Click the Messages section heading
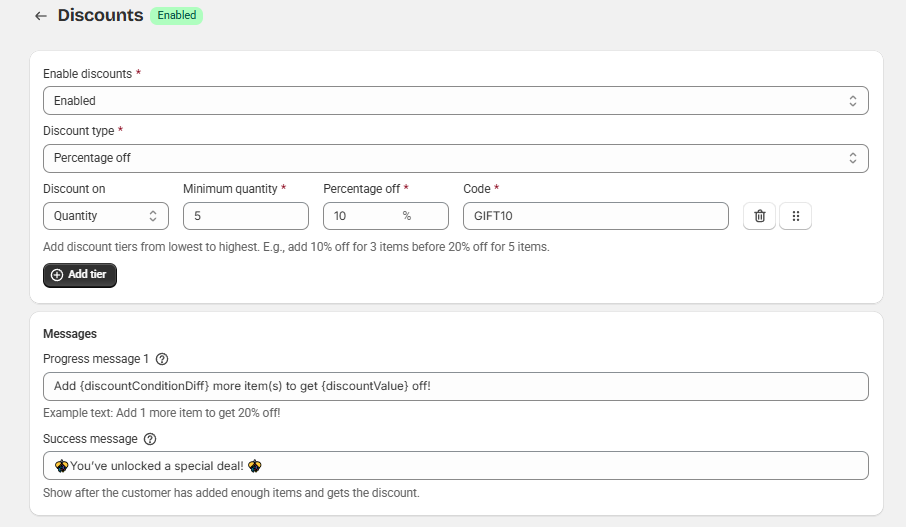Screen dimensions: 906x527 (69, 334)
